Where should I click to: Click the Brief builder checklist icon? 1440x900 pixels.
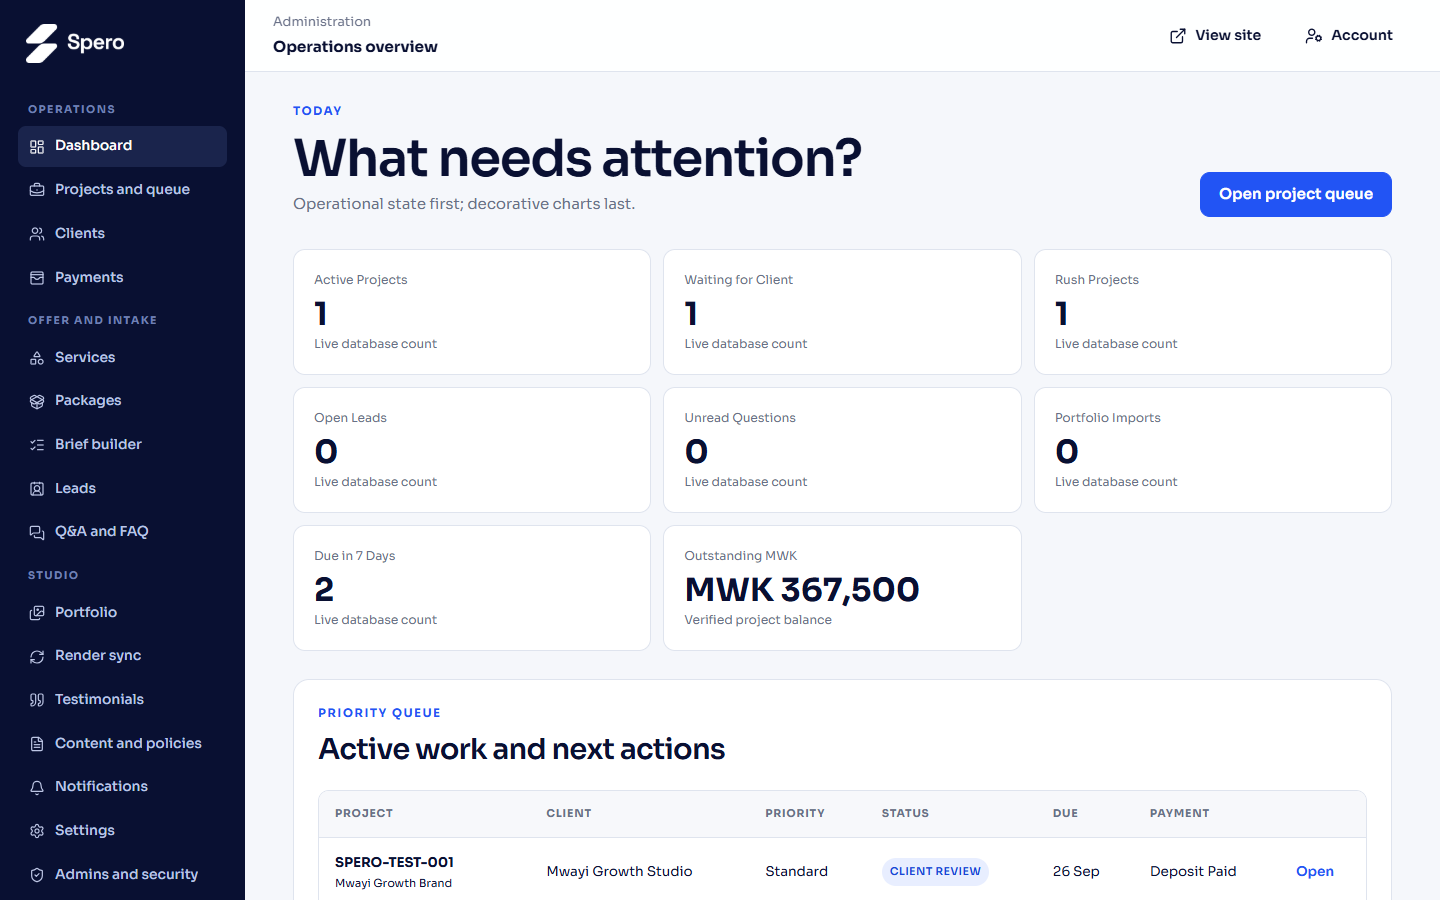[37, 445]
